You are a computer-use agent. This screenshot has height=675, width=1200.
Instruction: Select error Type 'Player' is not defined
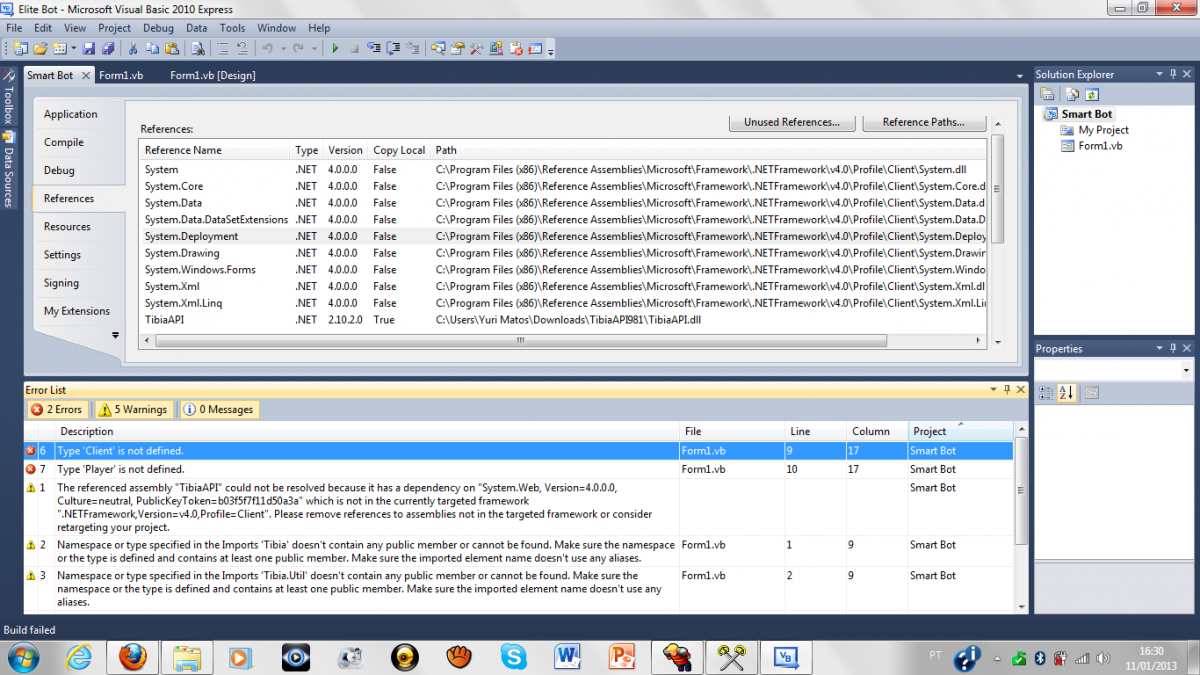(518, 469)
